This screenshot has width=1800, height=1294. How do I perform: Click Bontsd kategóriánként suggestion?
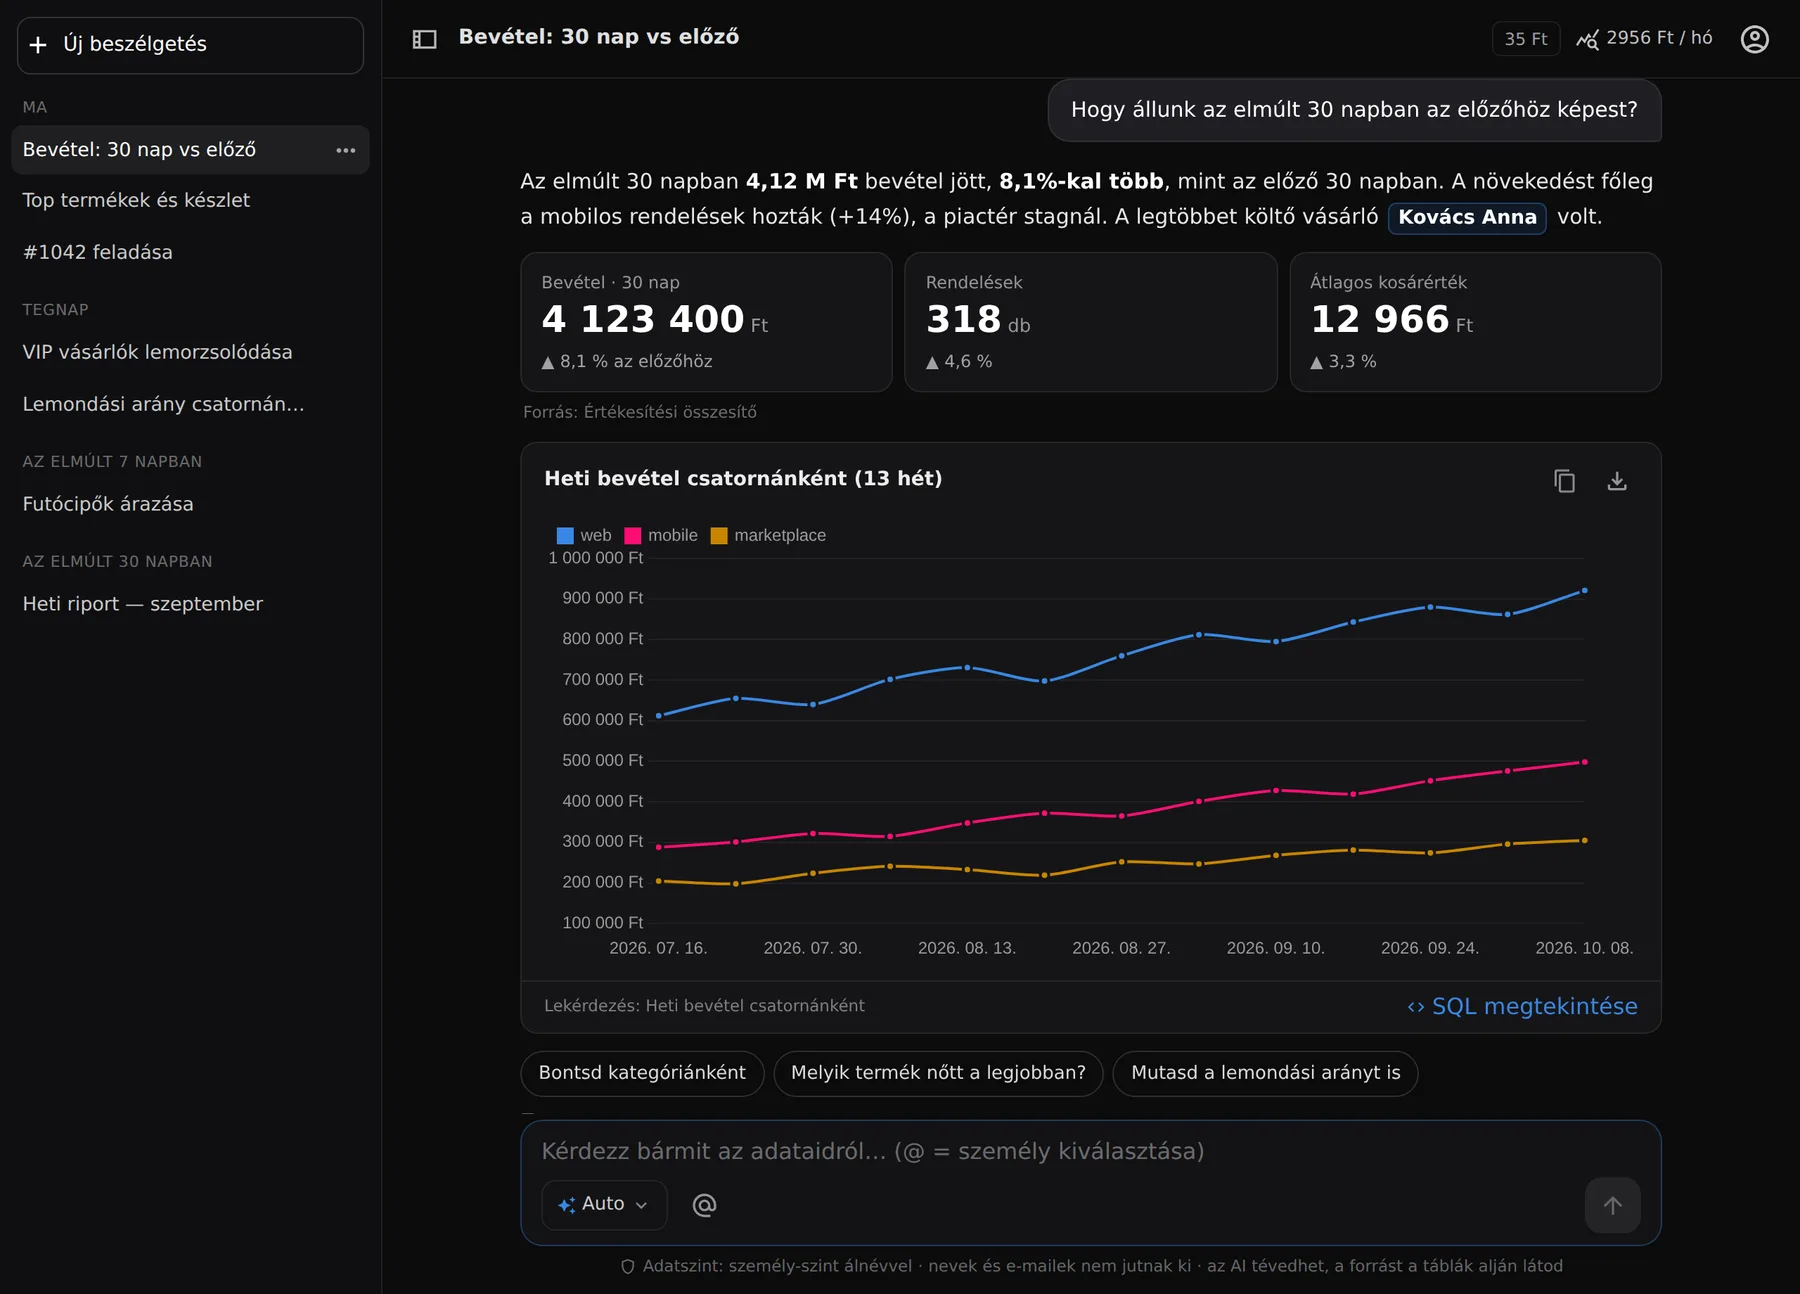click(642, 1073)
